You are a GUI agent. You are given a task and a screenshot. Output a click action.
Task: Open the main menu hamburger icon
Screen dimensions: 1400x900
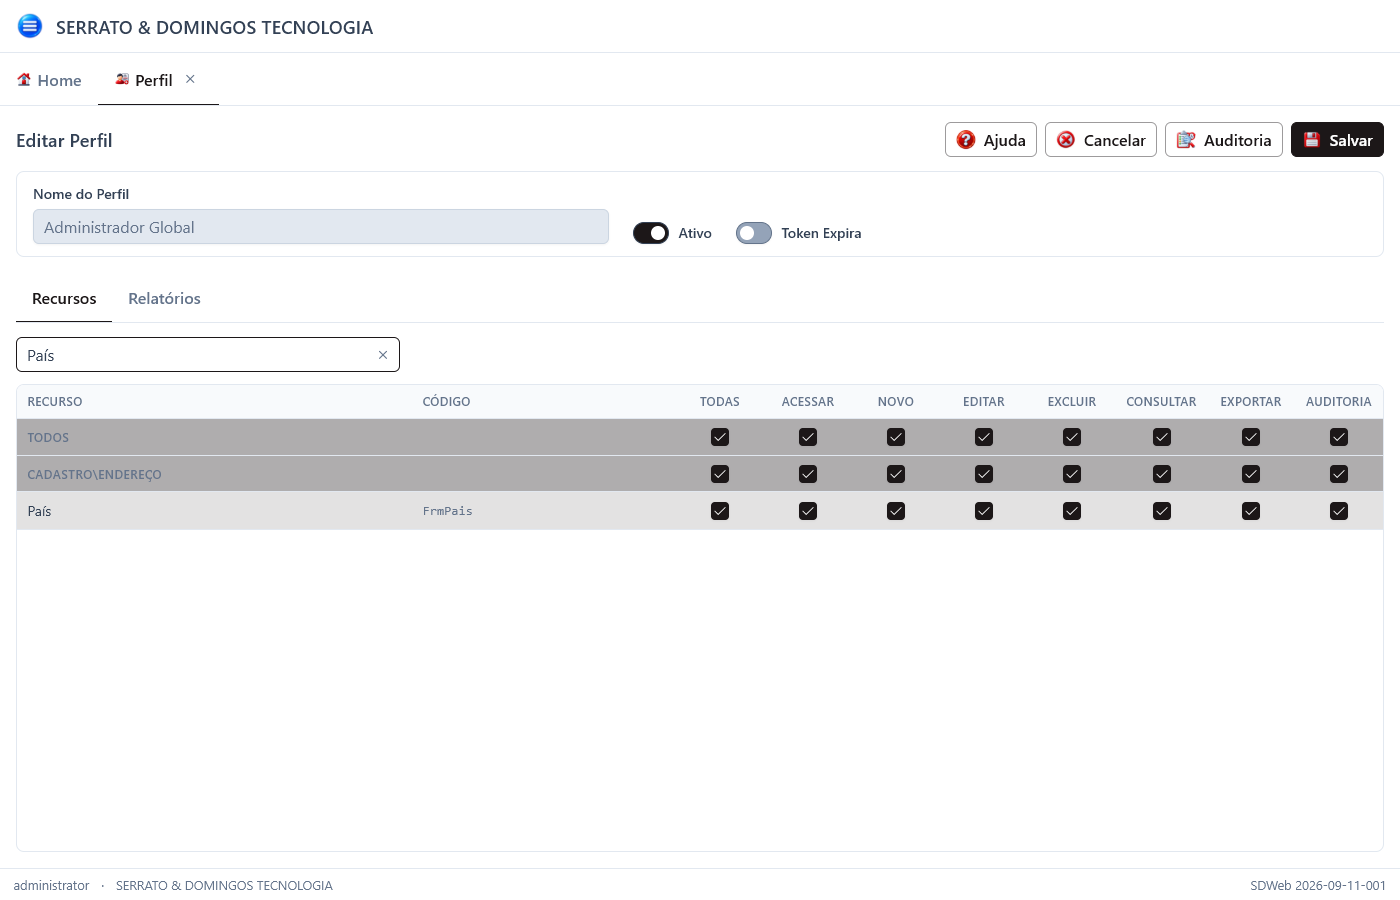[x=30, y=26]
